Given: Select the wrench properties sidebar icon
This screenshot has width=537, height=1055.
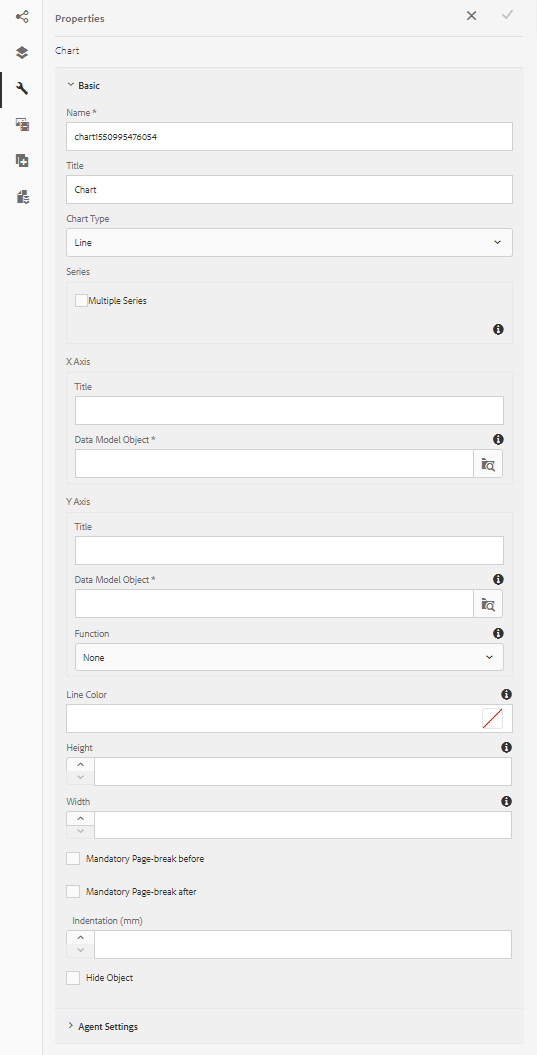Looking at the screenshot, I should [22, 88].
